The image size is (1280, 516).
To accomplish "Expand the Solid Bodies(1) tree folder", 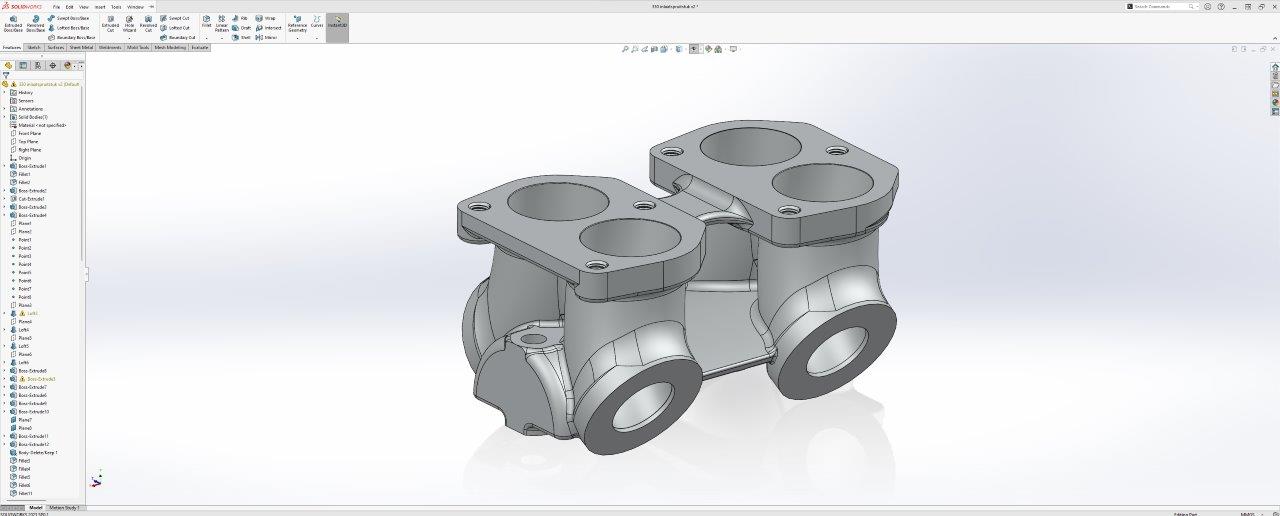I will [x=4, y=117].
